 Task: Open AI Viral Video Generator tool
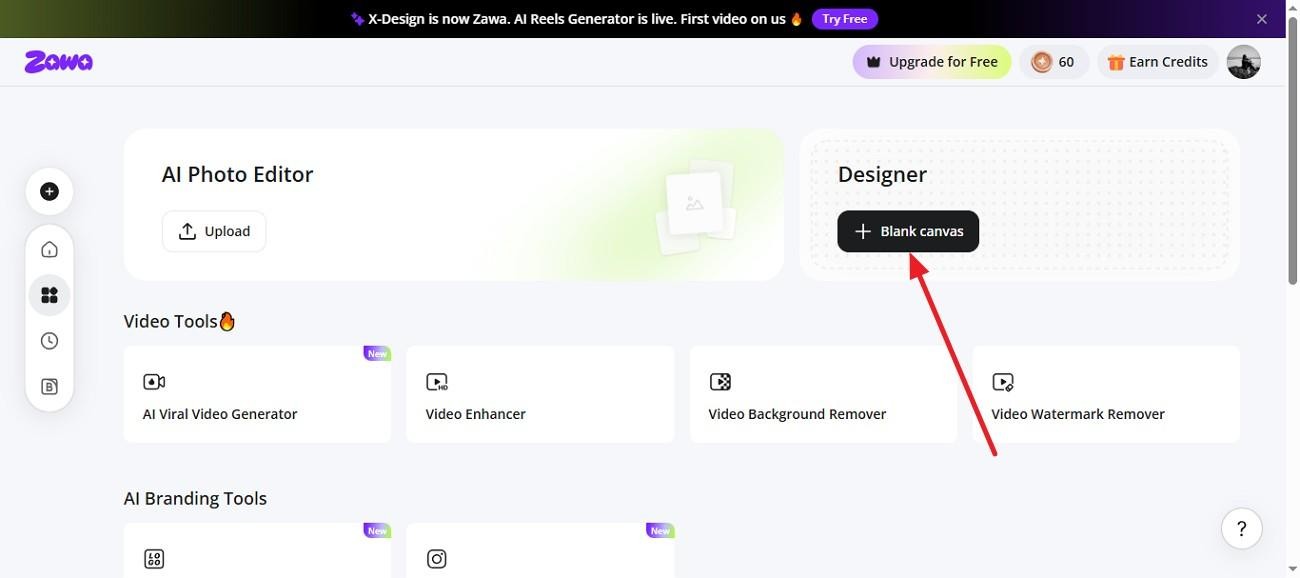pyautogui.click(x=257, y=394)
